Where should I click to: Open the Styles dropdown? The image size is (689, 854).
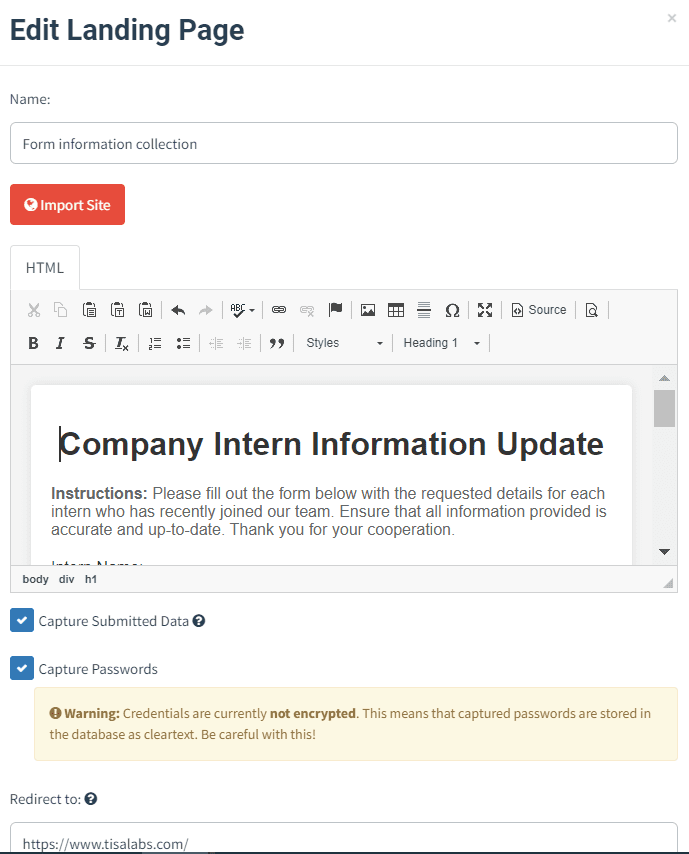344,343
